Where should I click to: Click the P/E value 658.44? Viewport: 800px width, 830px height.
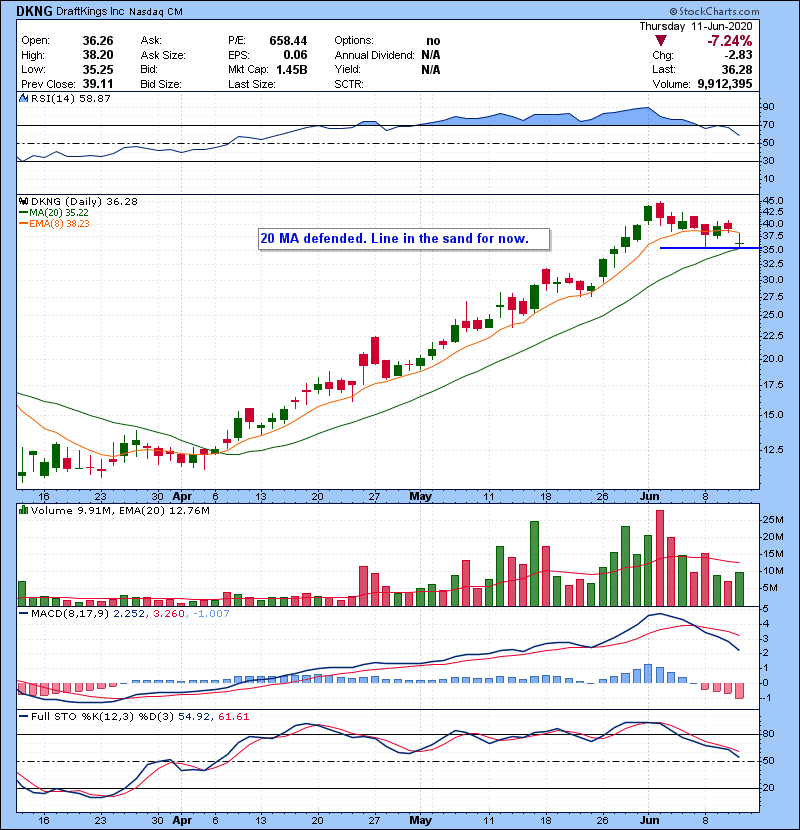(x=288, y=41)
